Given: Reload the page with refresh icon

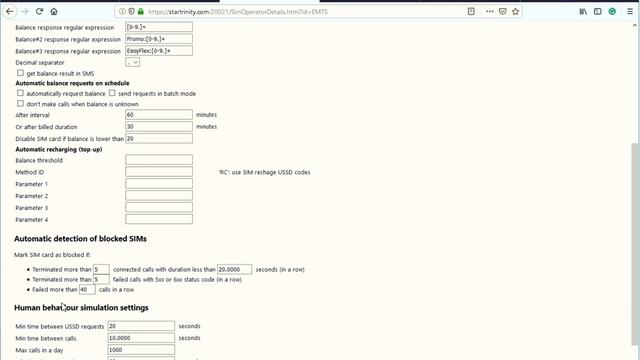Looking at the screenshot, I should (39, 11).
